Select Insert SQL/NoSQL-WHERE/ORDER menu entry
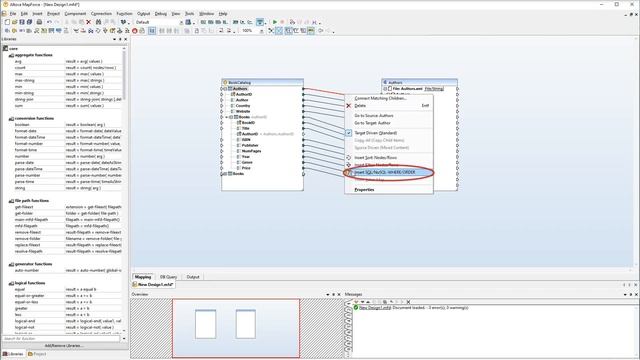 (389, 172)
